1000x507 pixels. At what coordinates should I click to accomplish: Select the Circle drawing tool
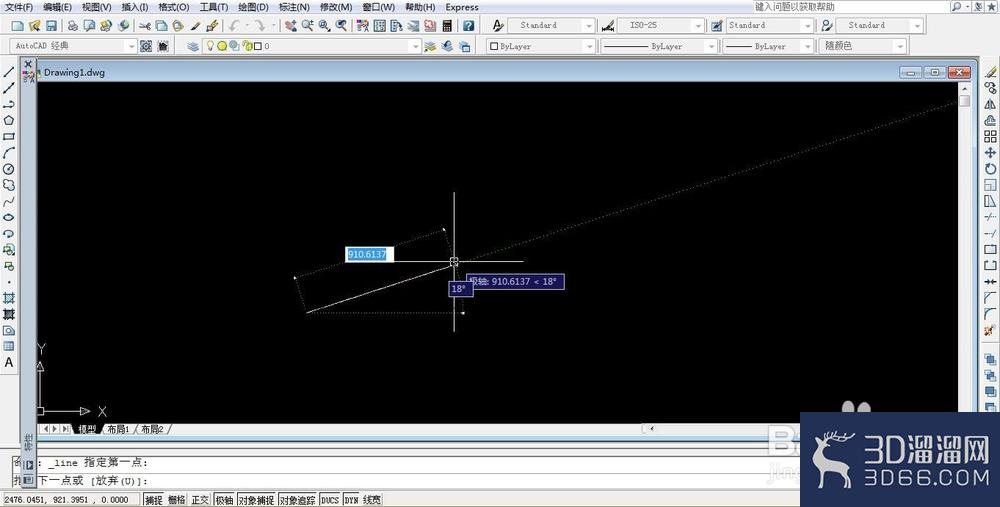click(x=9, y=169)
